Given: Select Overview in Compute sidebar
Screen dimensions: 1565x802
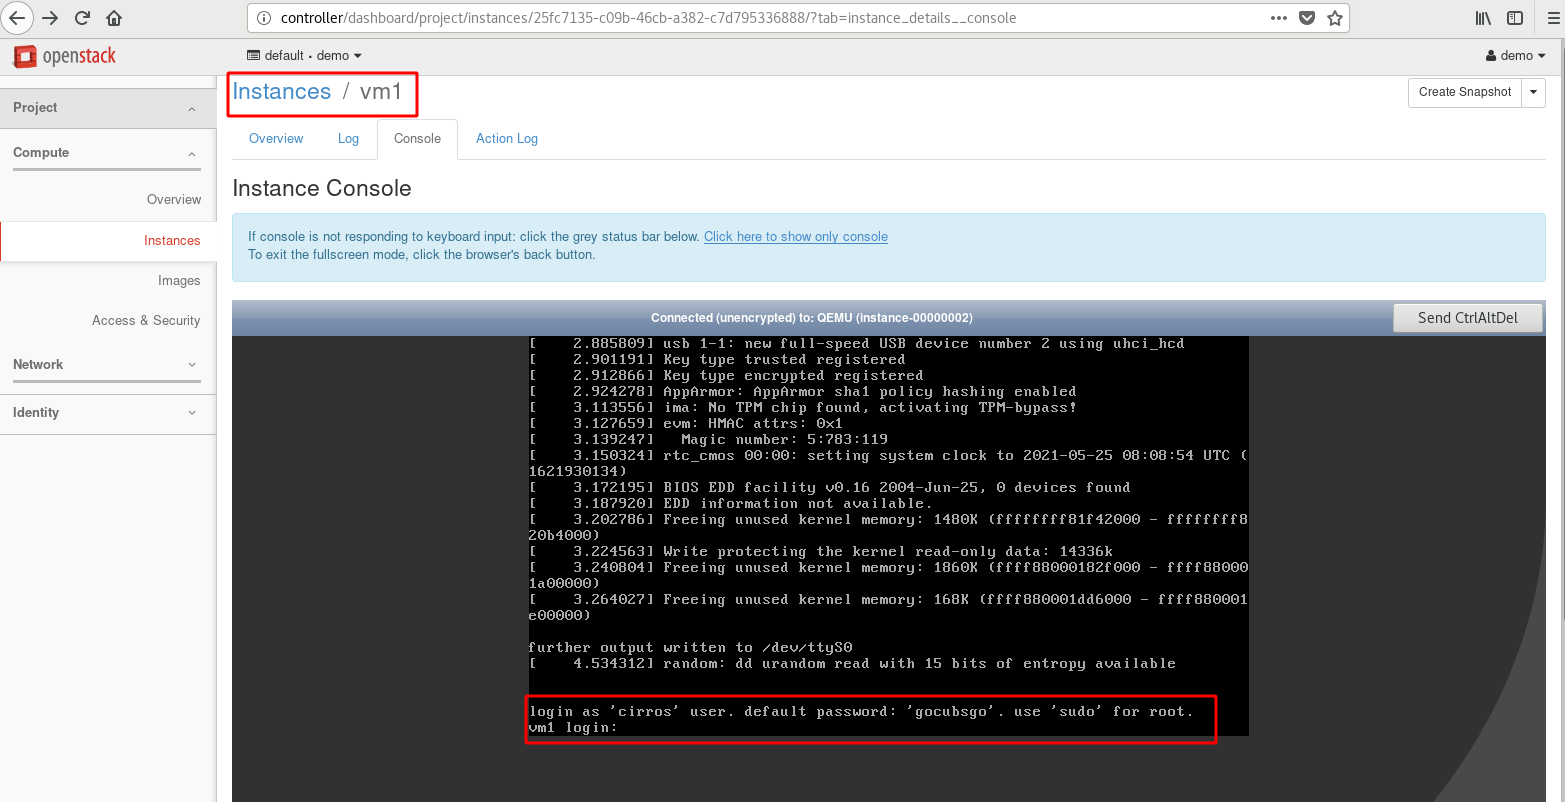Looking at the screenshot, I should click(174, 200).
